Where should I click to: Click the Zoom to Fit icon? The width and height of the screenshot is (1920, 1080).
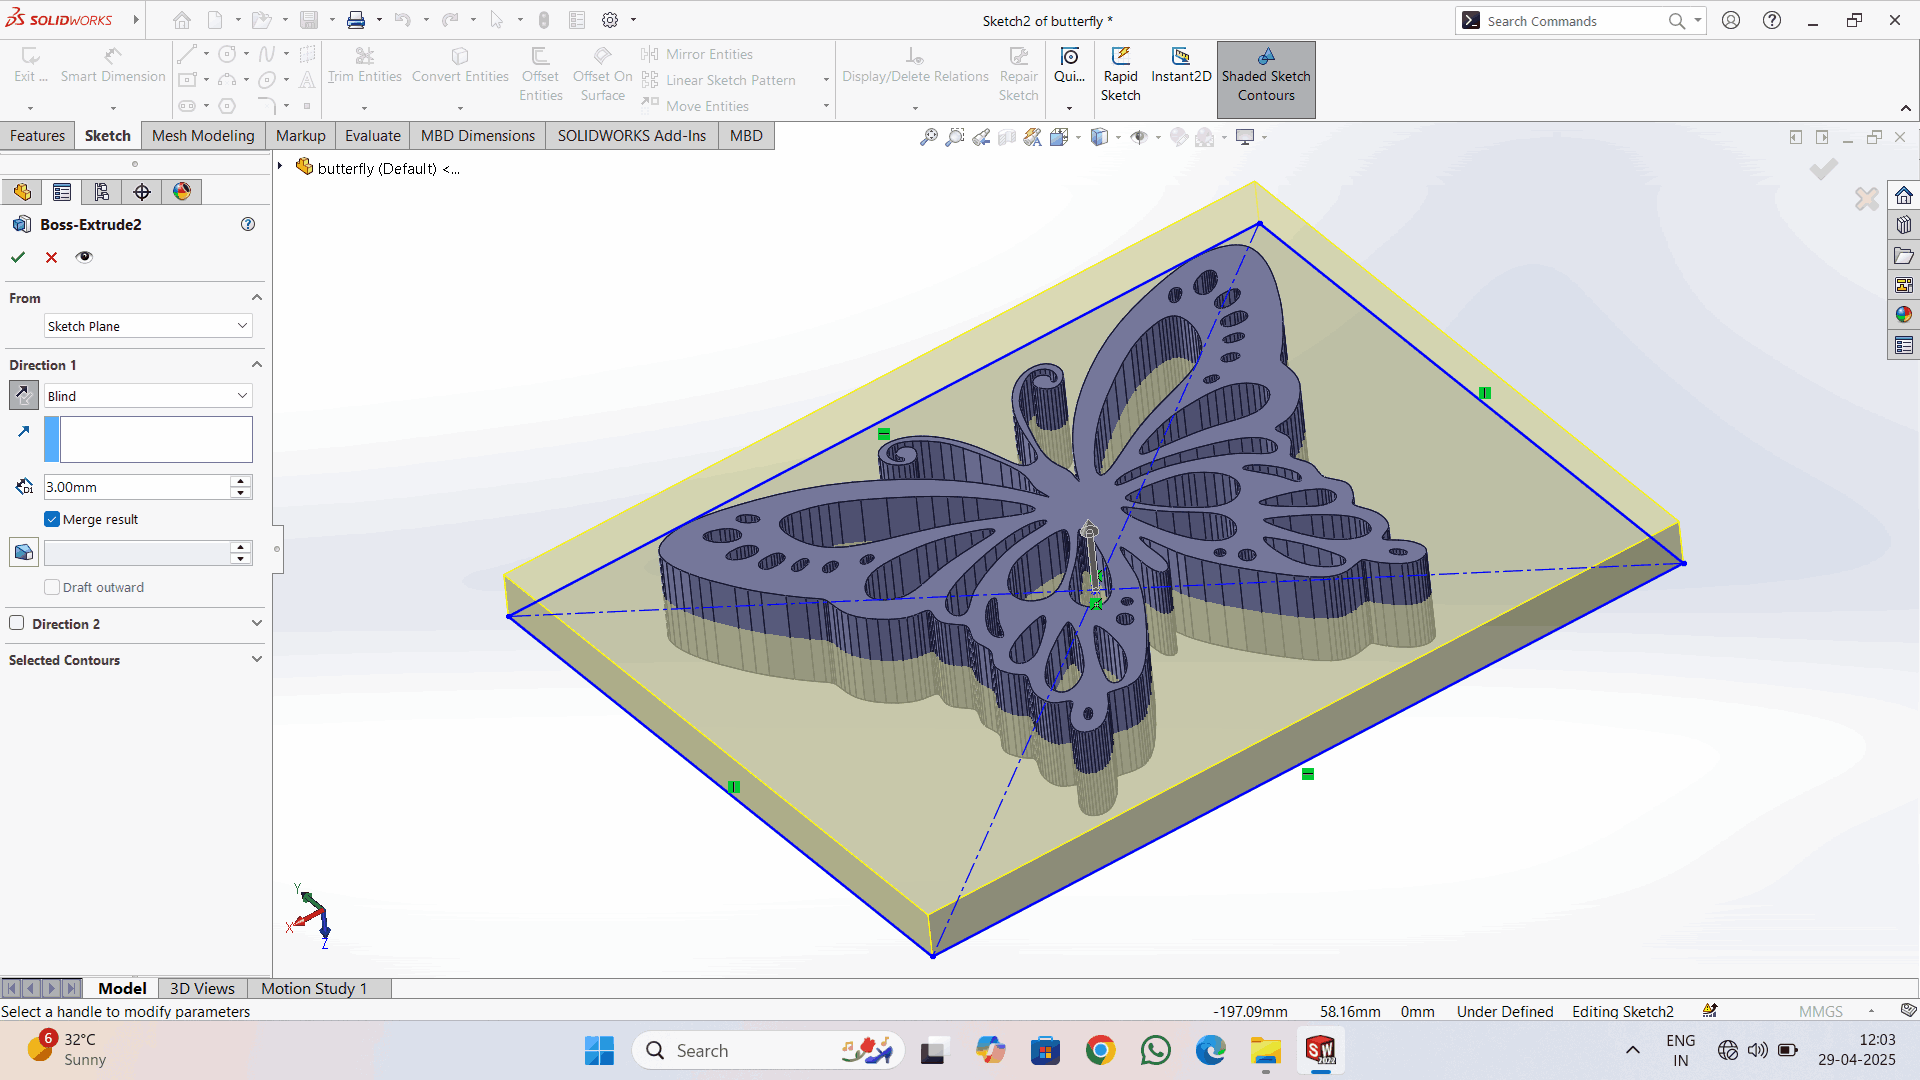929,137
